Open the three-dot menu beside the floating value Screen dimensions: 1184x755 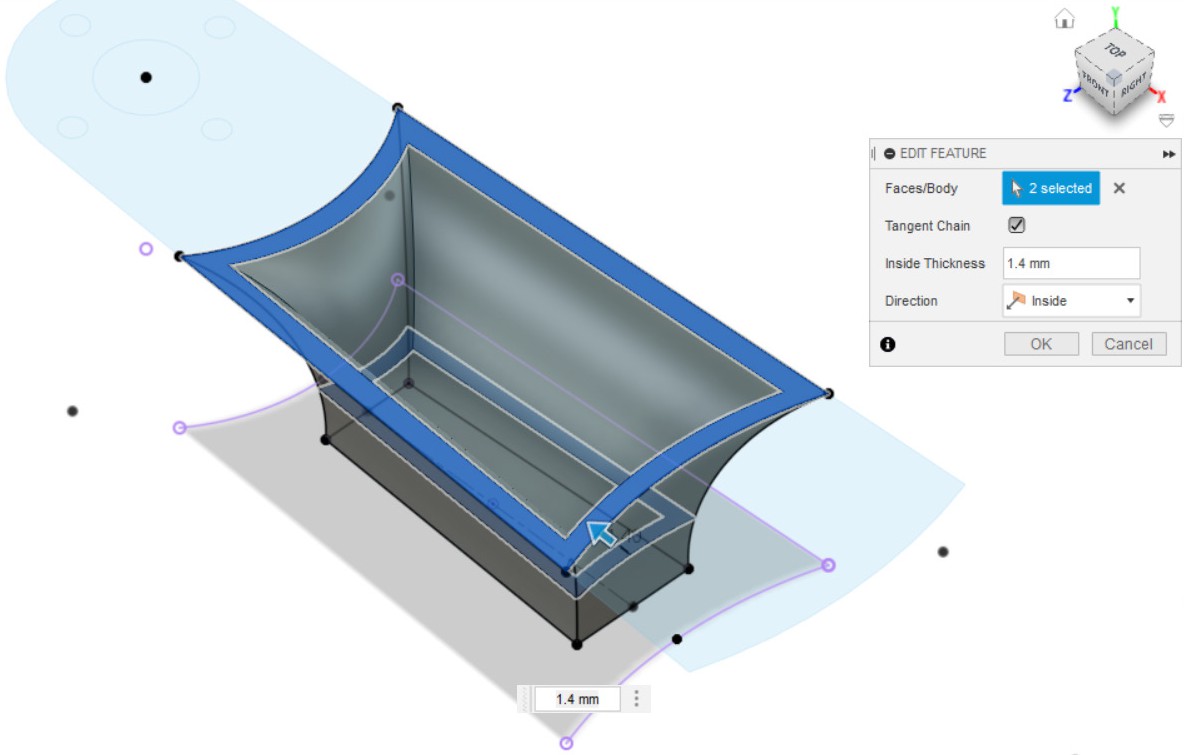tap(636, 699)
